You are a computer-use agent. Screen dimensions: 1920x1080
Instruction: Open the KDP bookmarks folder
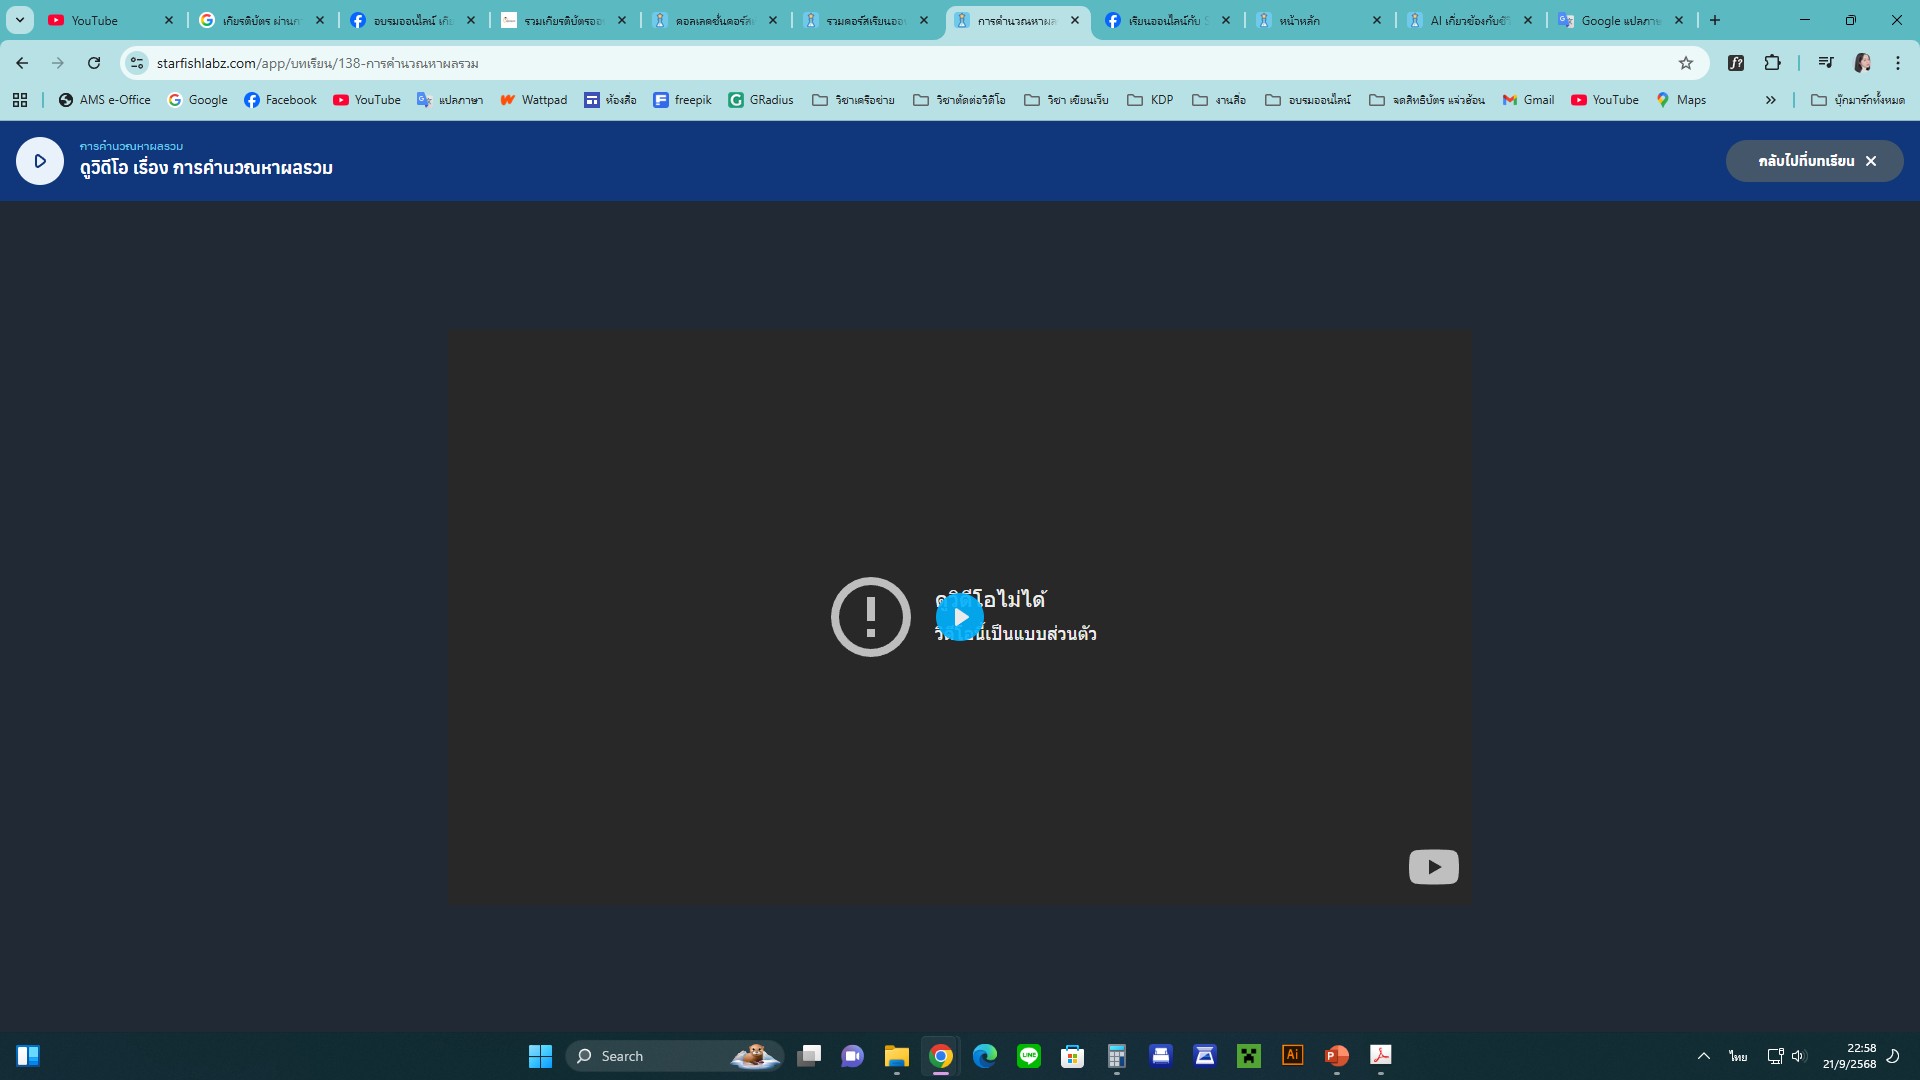[1150, 100]
